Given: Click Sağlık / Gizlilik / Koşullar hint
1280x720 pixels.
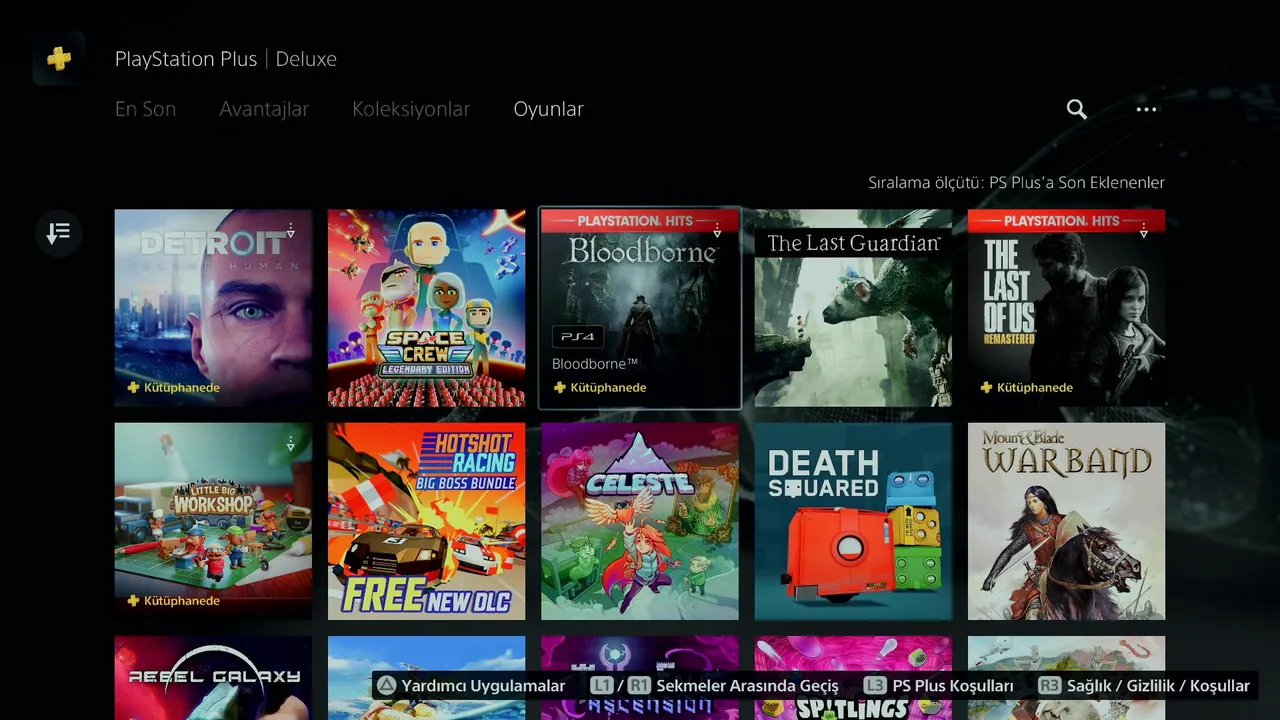Looking at the screenshot, I should pyautogui.click(x=1158, y=686).
